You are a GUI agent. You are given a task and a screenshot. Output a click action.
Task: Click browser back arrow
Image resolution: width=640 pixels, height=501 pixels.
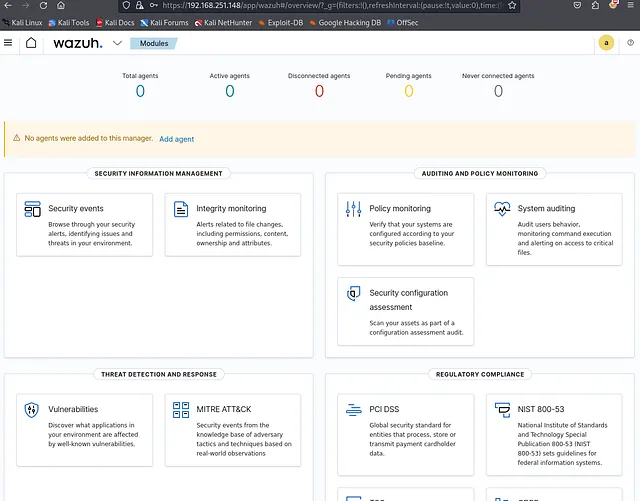coord(8,5)
